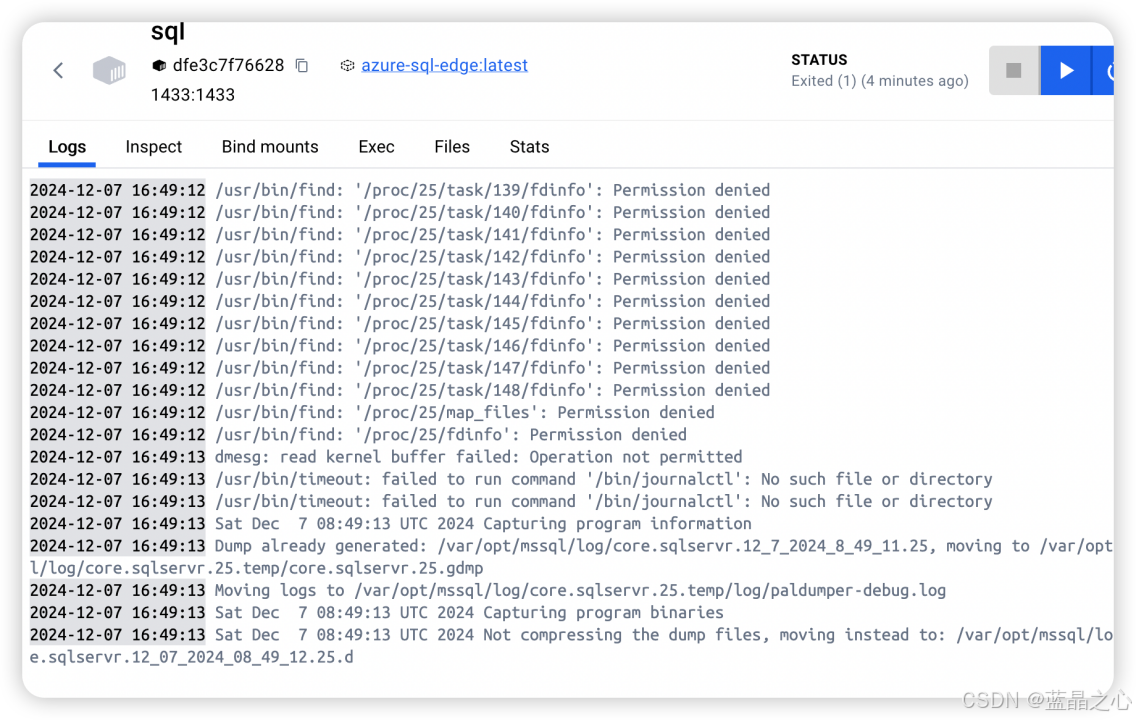Open the azure-sql-edge:latest image link

click(x=444, y=65)
